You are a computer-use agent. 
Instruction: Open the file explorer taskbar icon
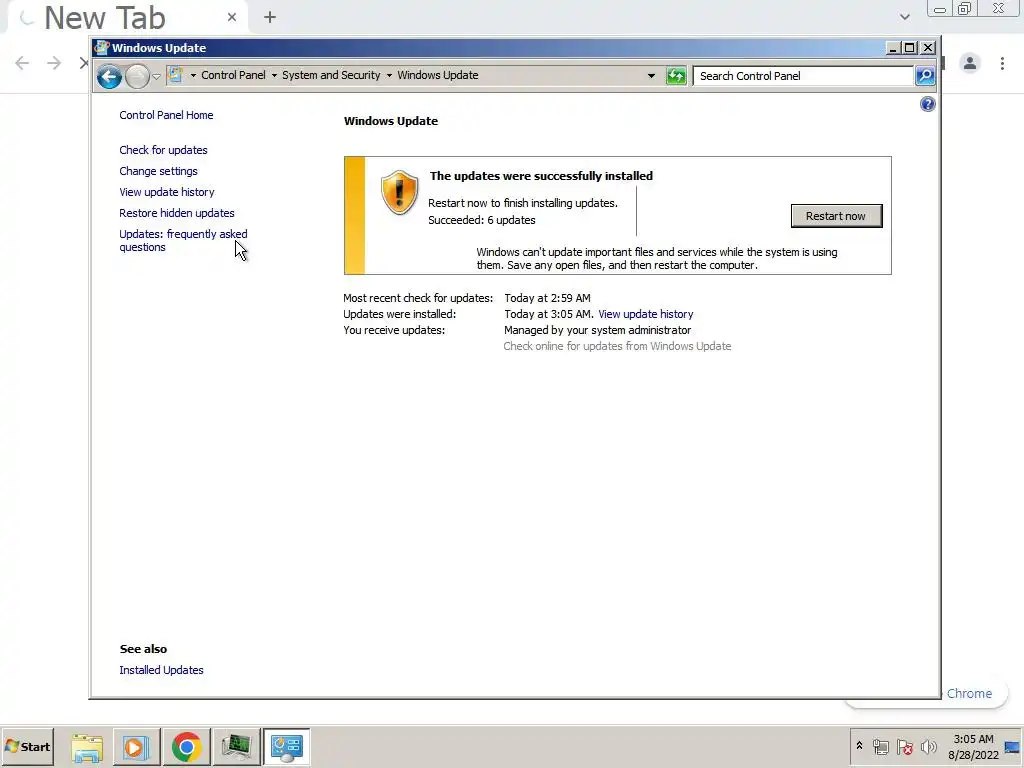click(x=87, y=747)
